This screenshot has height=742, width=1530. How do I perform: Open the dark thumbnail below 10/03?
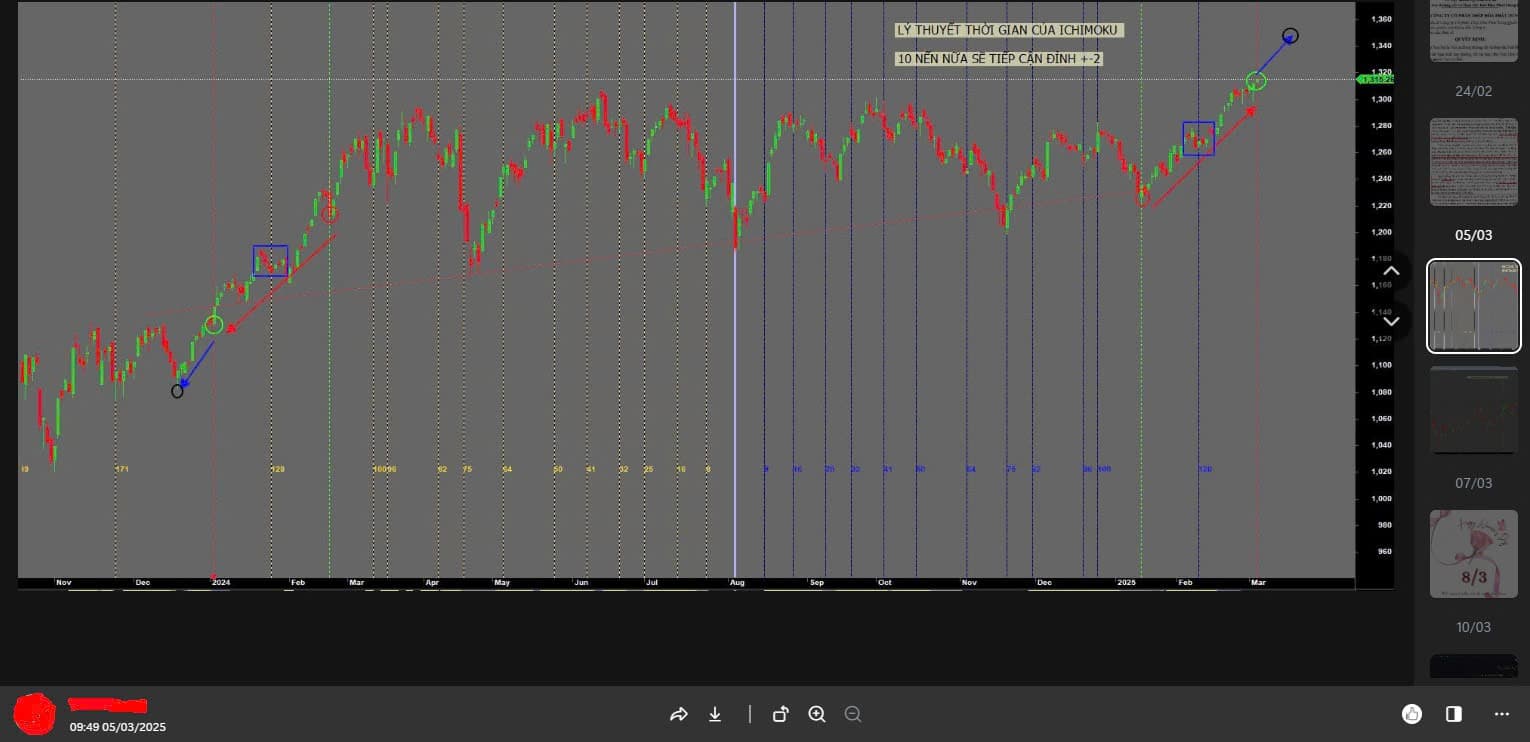1473,667
